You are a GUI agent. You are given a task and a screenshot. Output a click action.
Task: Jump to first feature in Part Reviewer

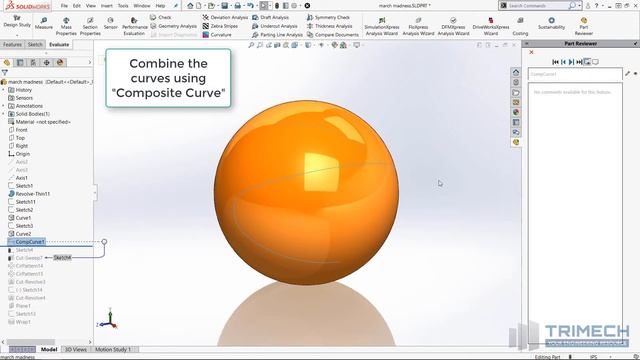click(556, 62)
